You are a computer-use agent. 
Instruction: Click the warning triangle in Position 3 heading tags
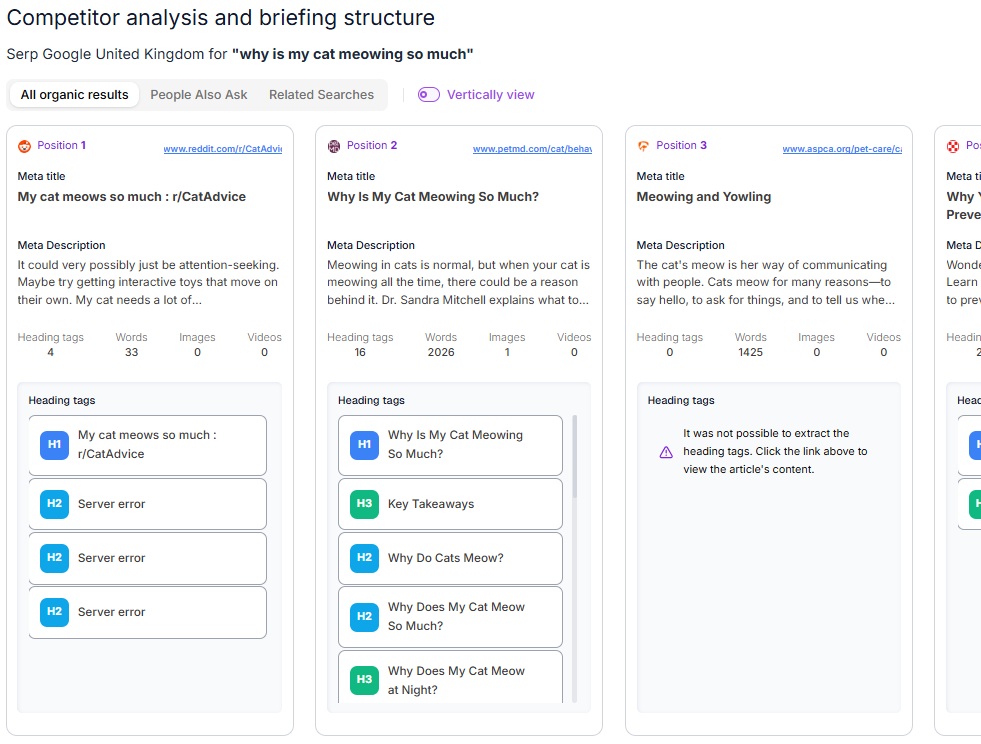click(666, 453)
